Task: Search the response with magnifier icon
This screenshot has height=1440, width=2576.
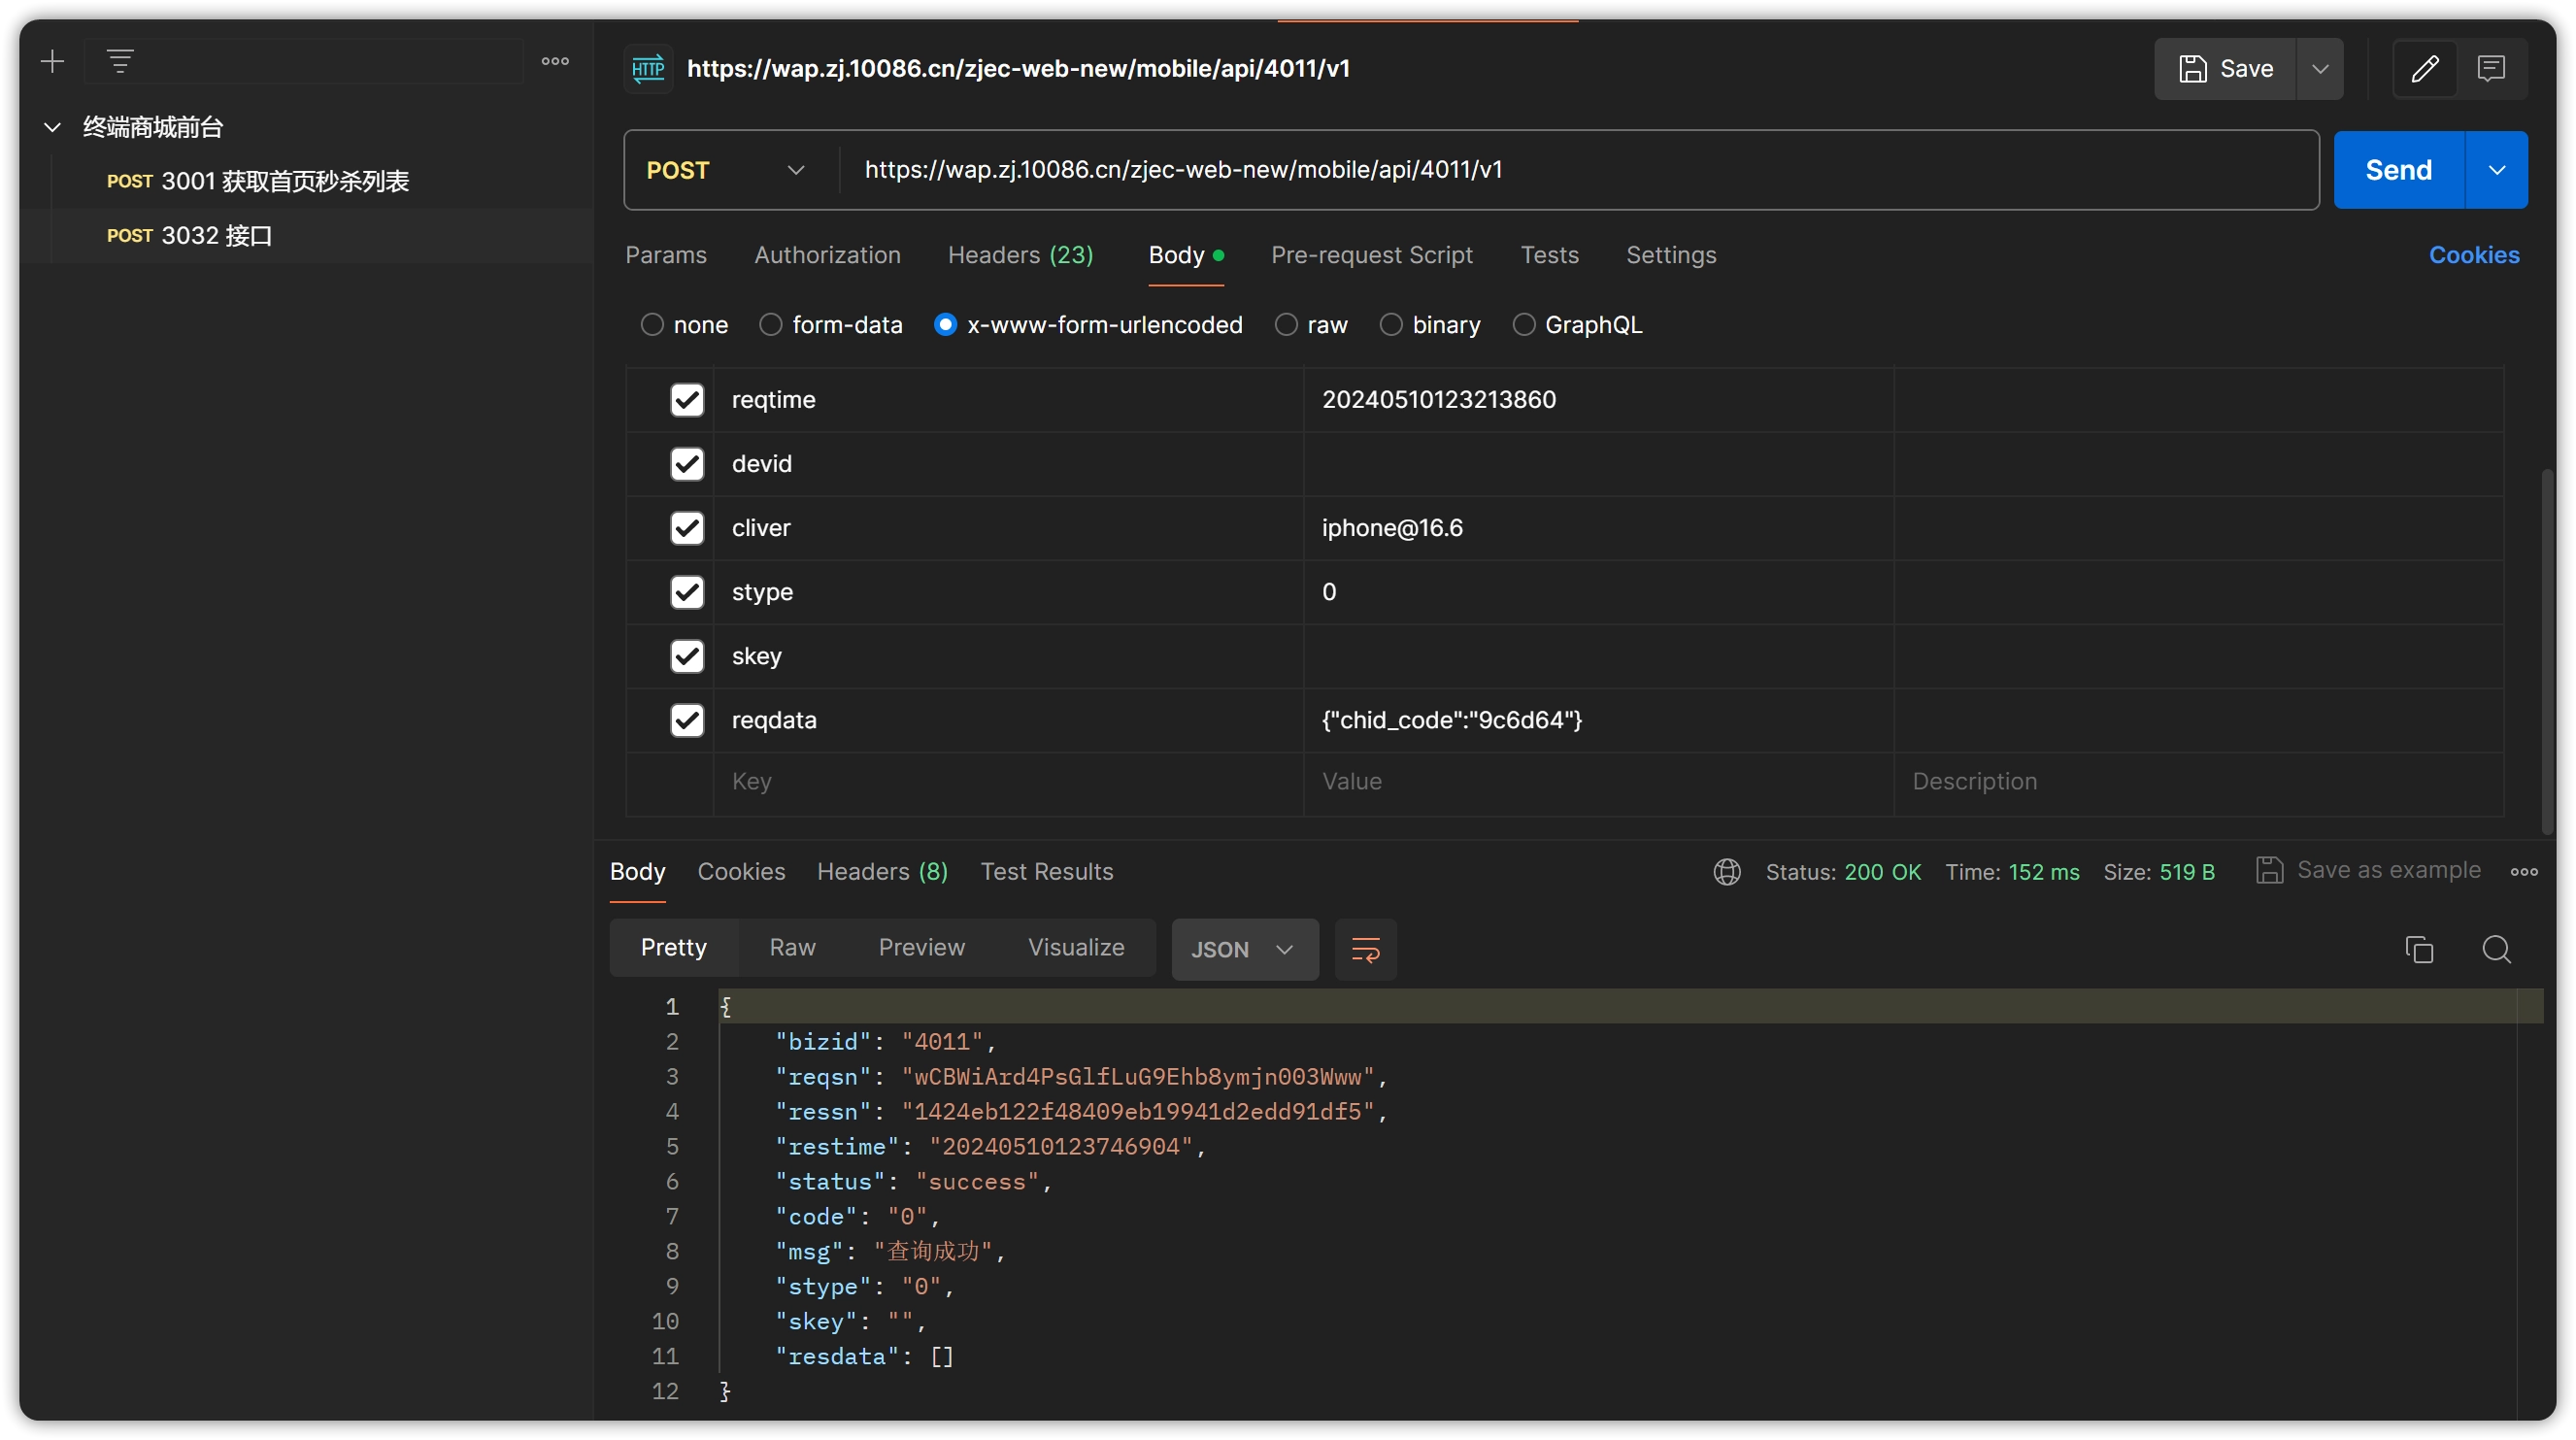Action: 2496,949
